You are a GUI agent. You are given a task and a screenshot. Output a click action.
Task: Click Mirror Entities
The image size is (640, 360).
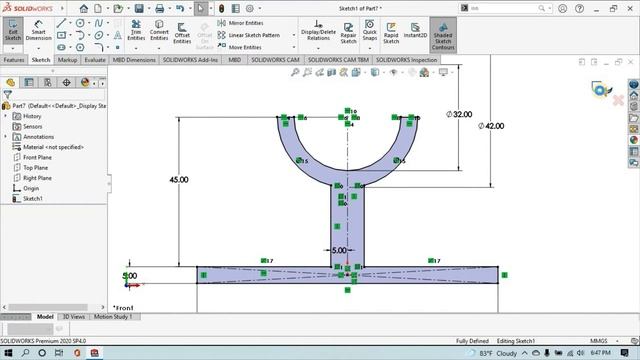pos(240,23)
